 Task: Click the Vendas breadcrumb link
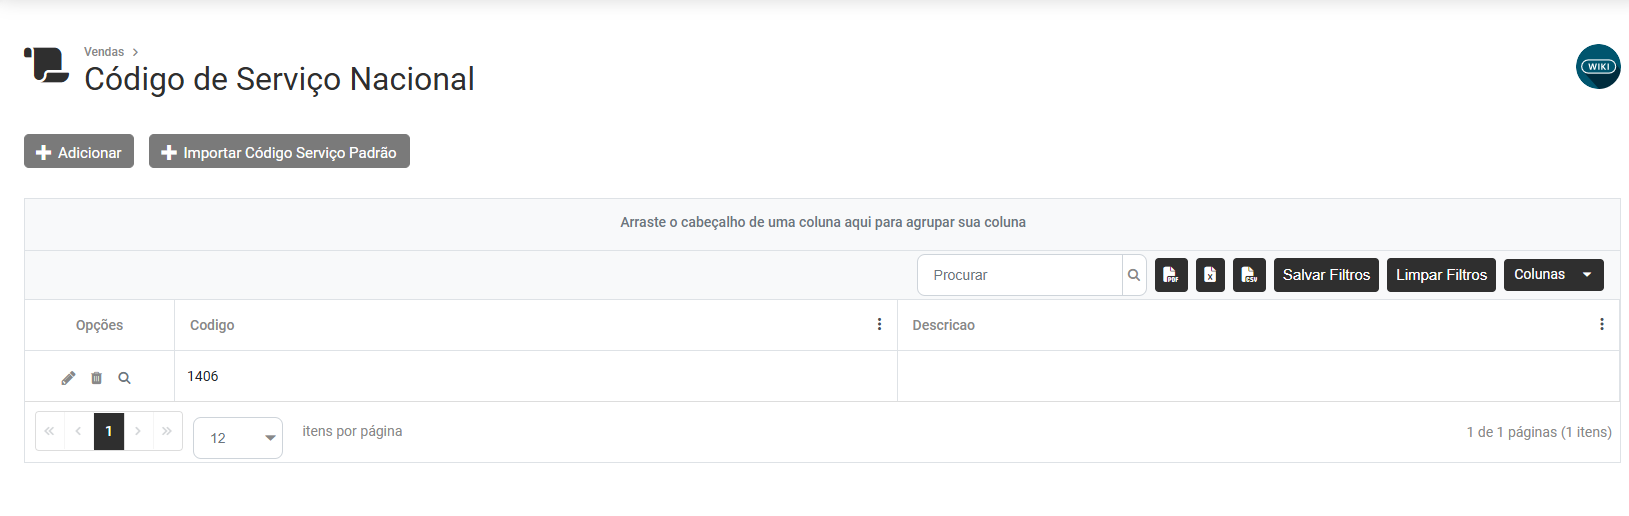pyautogui.click(x=104, y=52)
